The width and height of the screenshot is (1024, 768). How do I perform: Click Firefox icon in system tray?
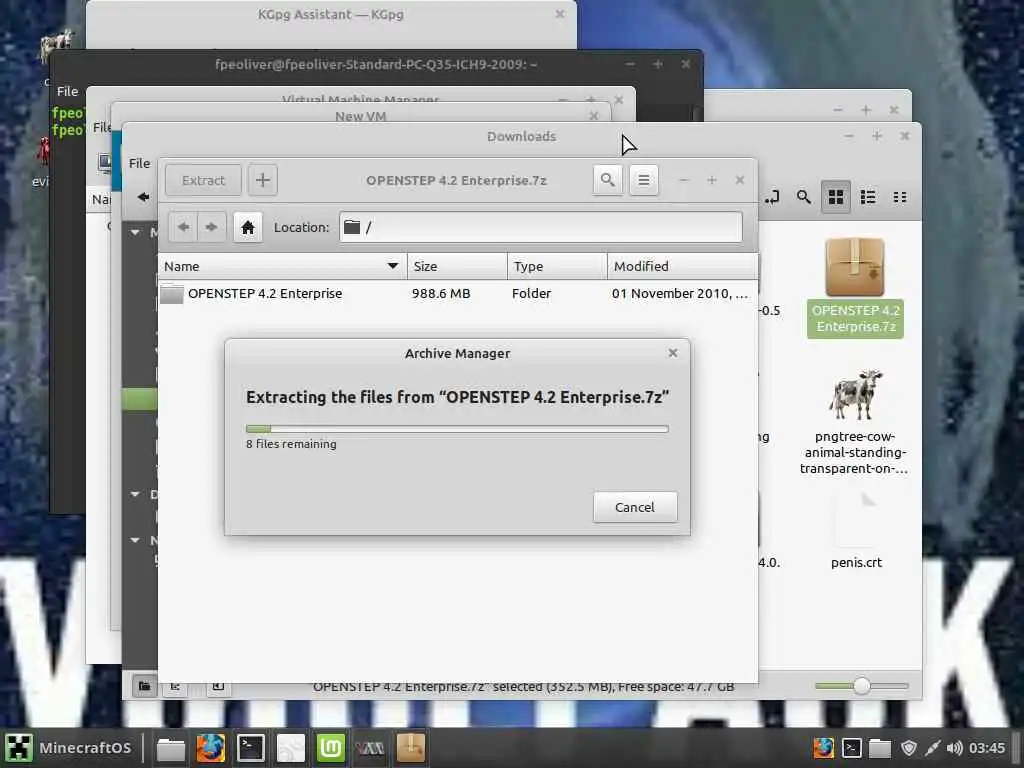823,748
